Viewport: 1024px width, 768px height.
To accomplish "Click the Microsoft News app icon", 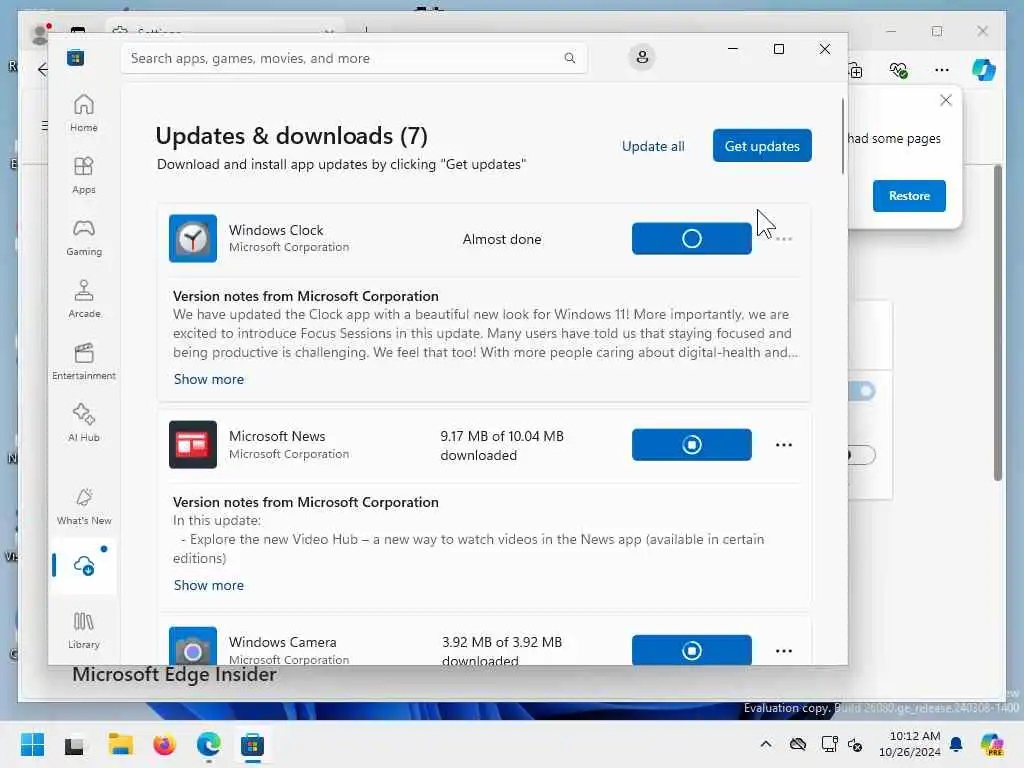I will click(x=193, y=445).
